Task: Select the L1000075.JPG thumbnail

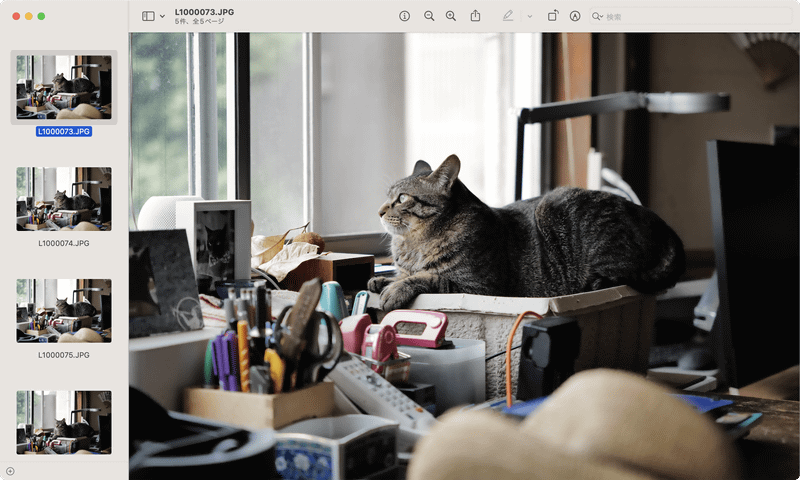Action: tap(64, 311)
